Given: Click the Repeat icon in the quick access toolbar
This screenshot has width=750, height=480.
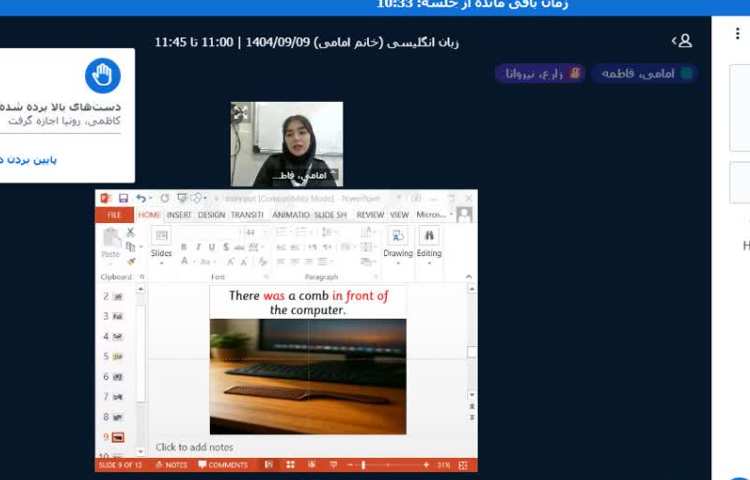Looking at the screenshot, I should [165, 198].
